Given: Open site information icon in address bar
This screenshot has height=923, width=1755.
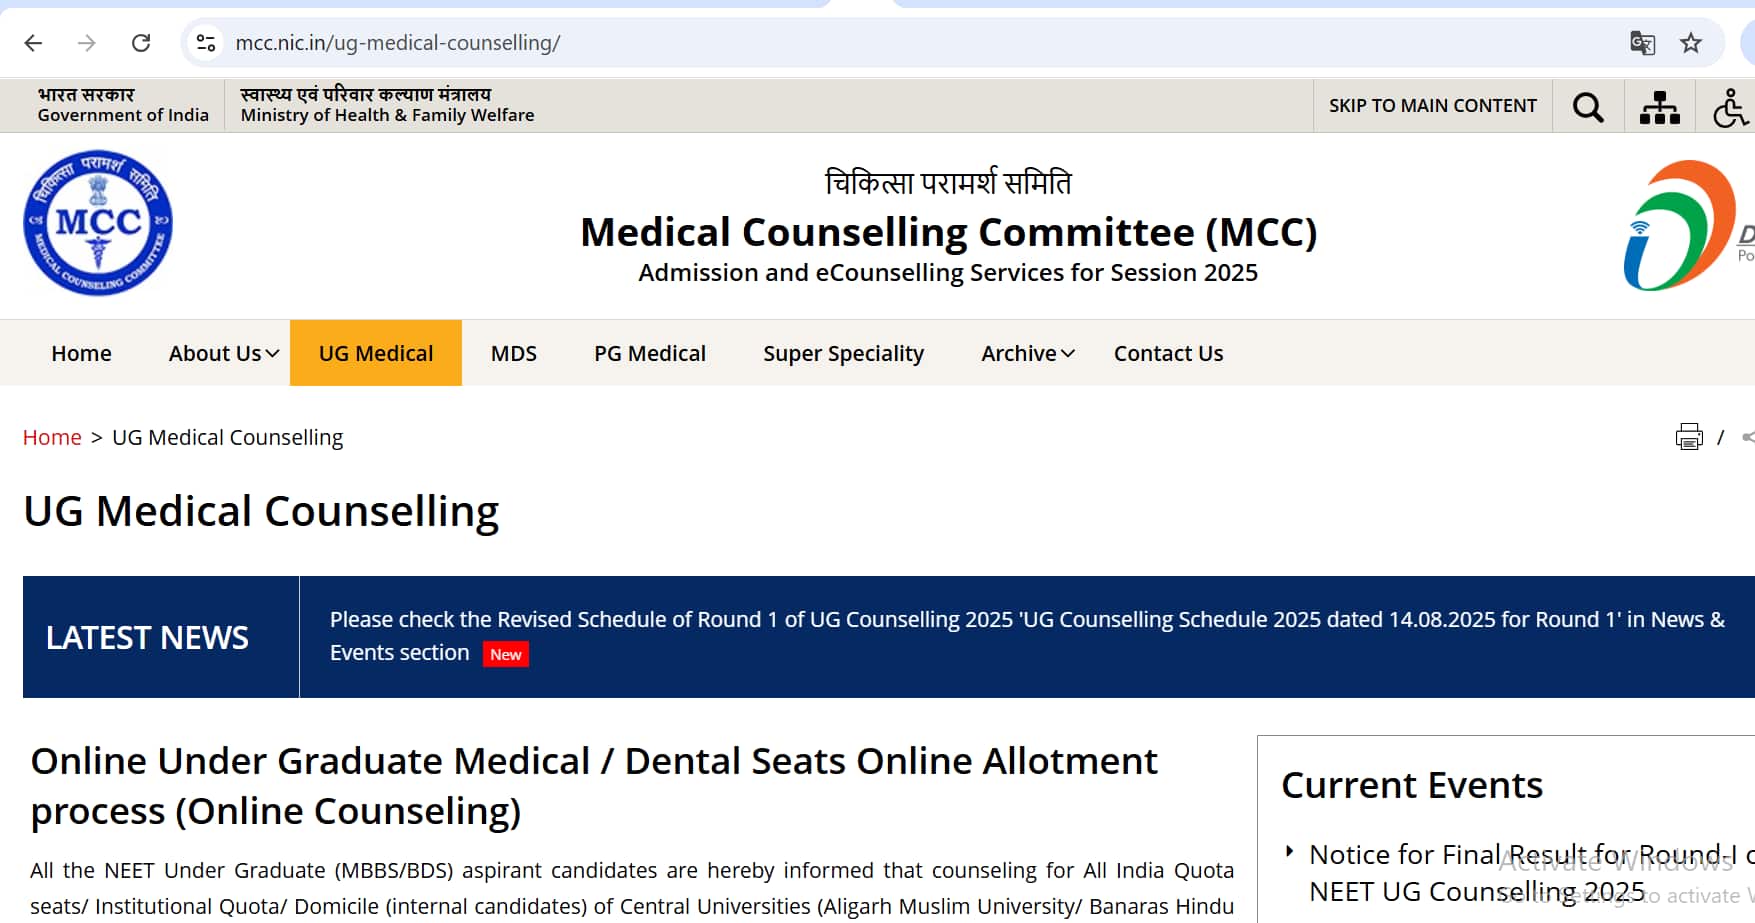Looking at the screenshot, I should [x=206, y=43].
